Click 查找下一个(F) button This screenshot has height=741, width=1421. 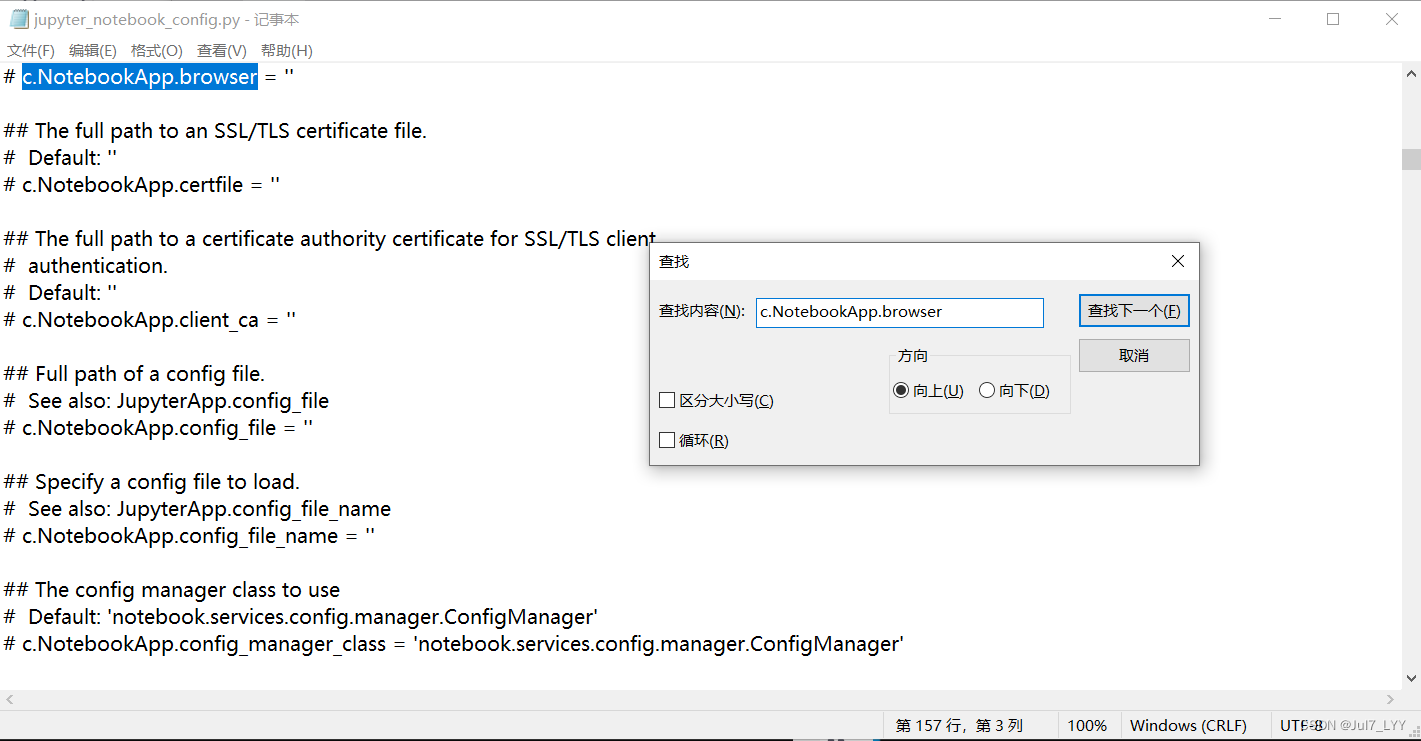1134,311
